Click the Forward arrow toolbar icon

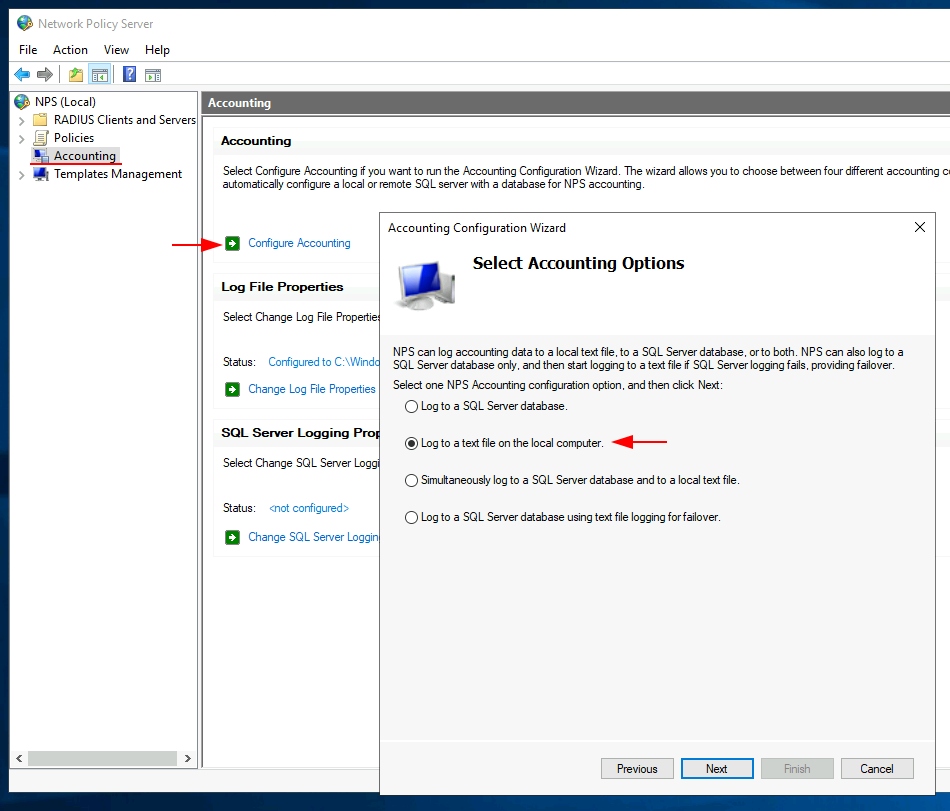click(x=45, y=74)
